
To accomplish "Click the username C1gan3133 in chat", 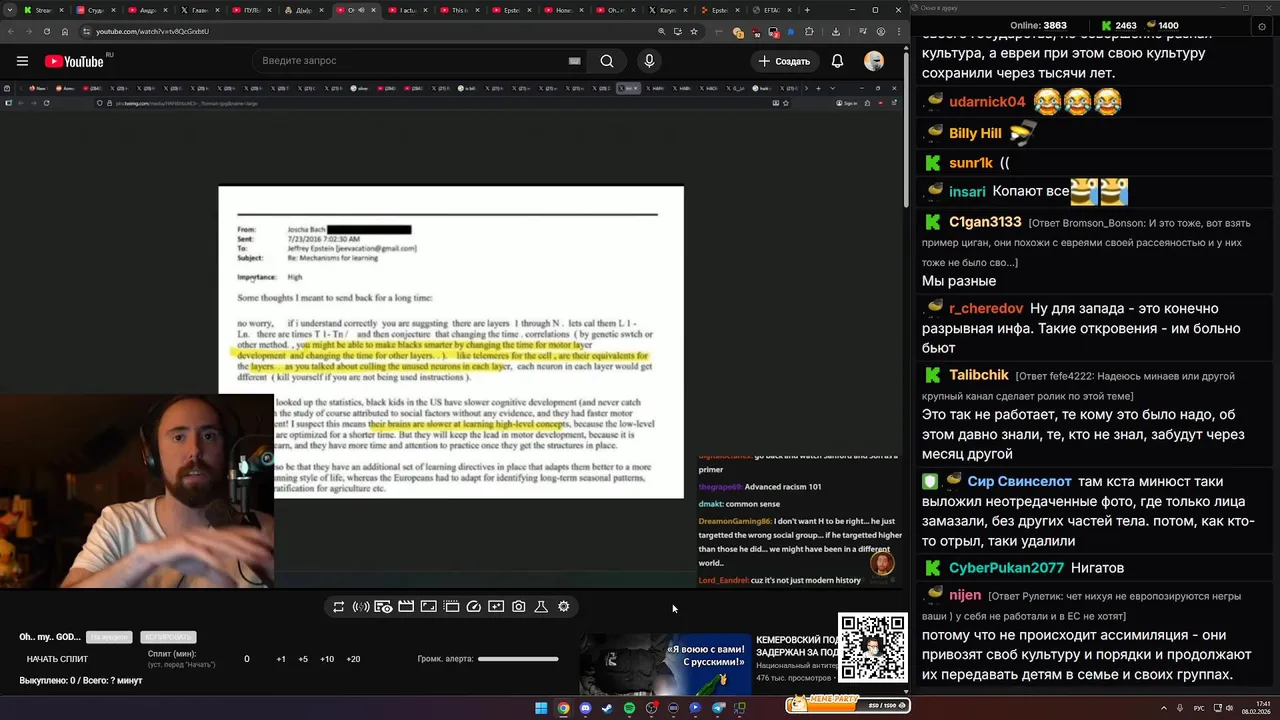I will (985, 222).
